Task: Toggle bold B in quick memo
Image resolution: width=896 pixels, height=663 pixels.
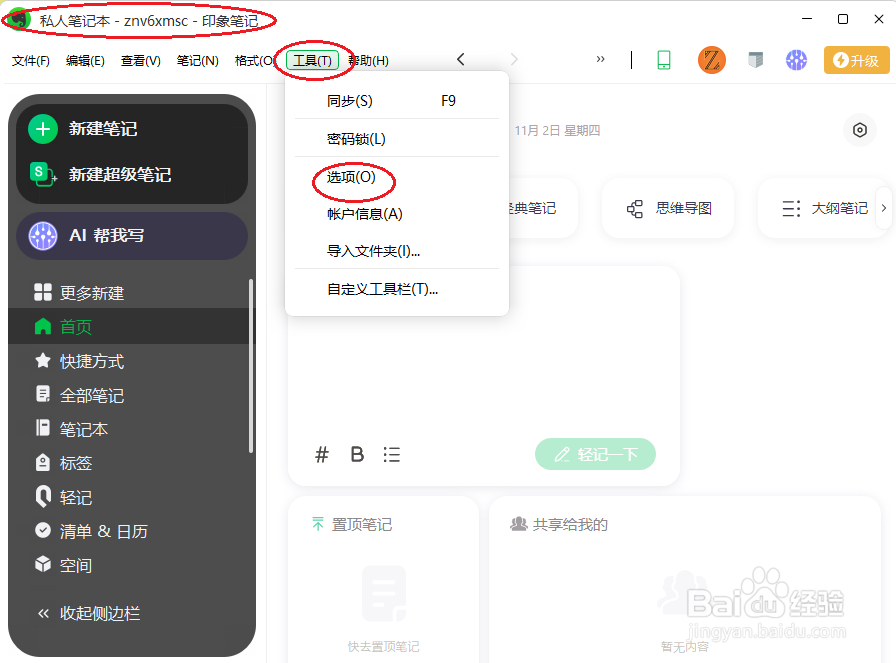Action: point(357,454)
